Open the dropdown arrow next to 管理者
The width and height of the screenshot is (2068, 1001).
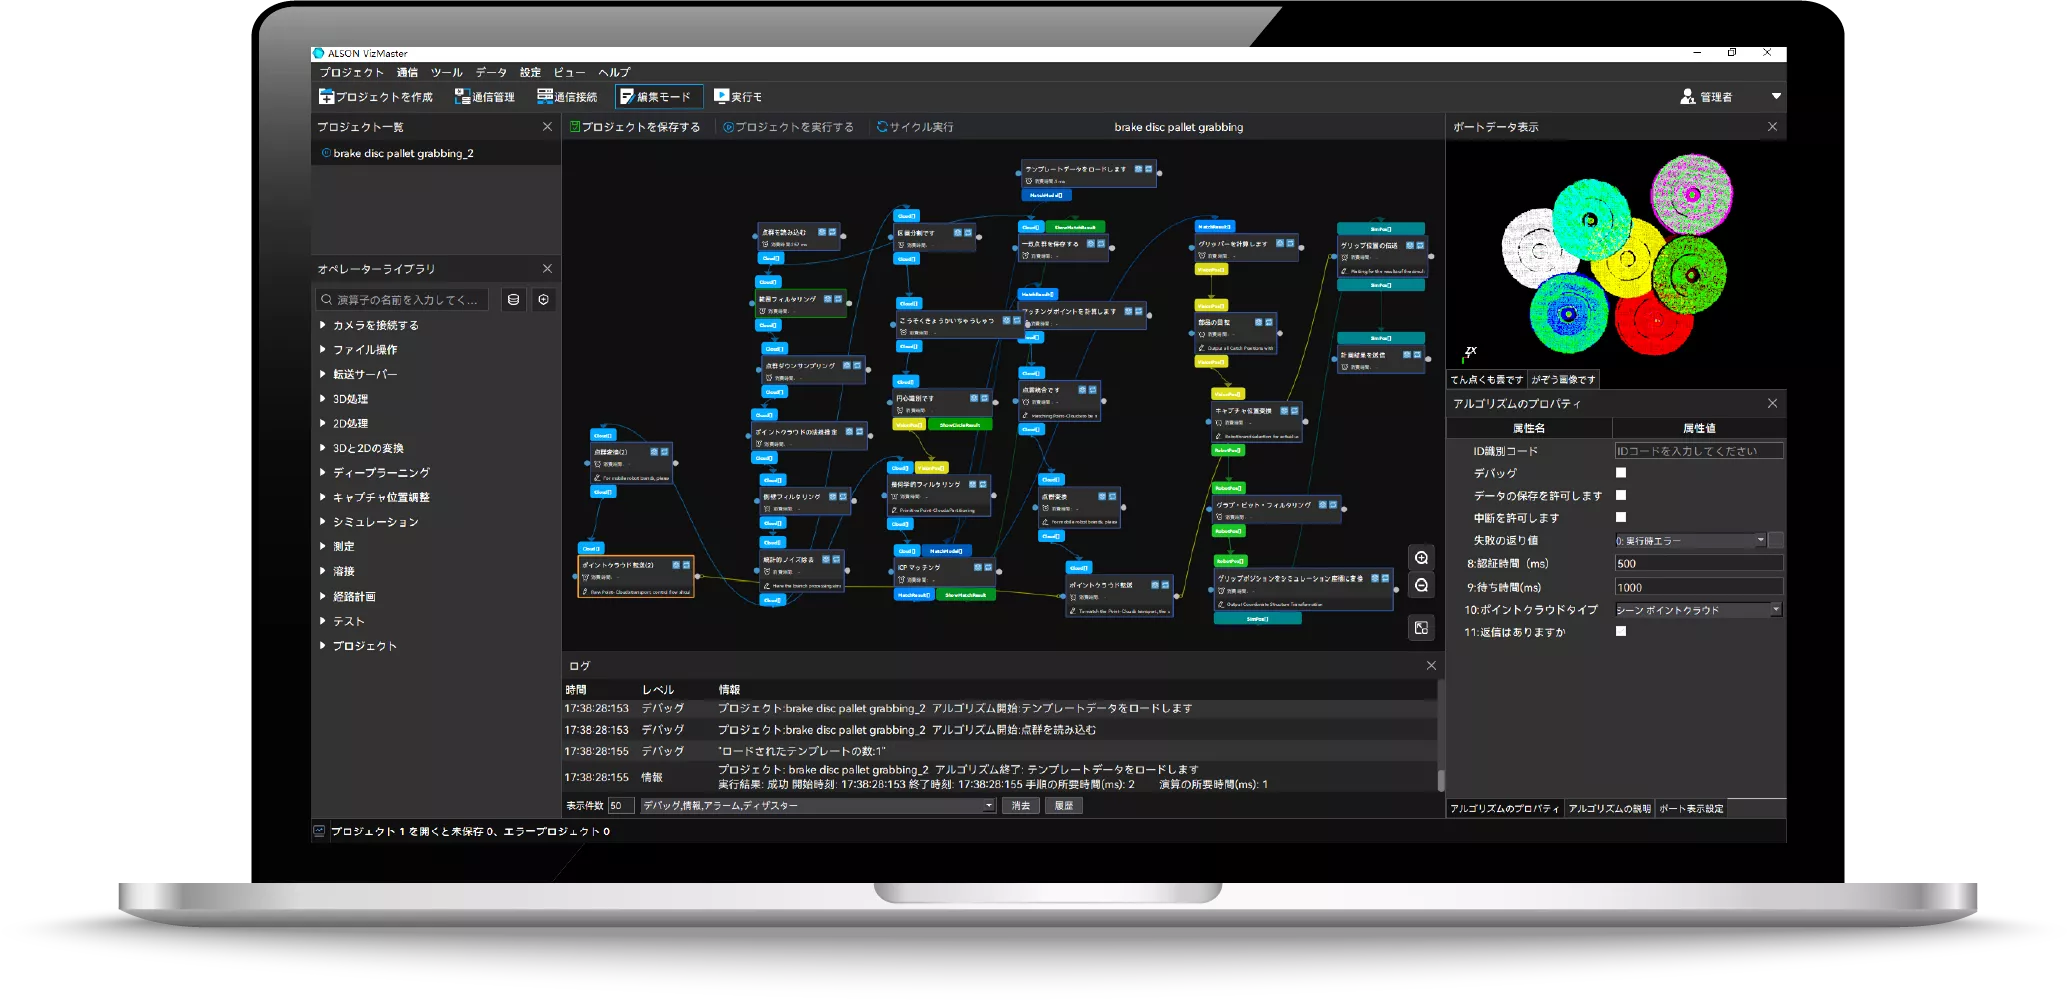[x=1776, y=97]
